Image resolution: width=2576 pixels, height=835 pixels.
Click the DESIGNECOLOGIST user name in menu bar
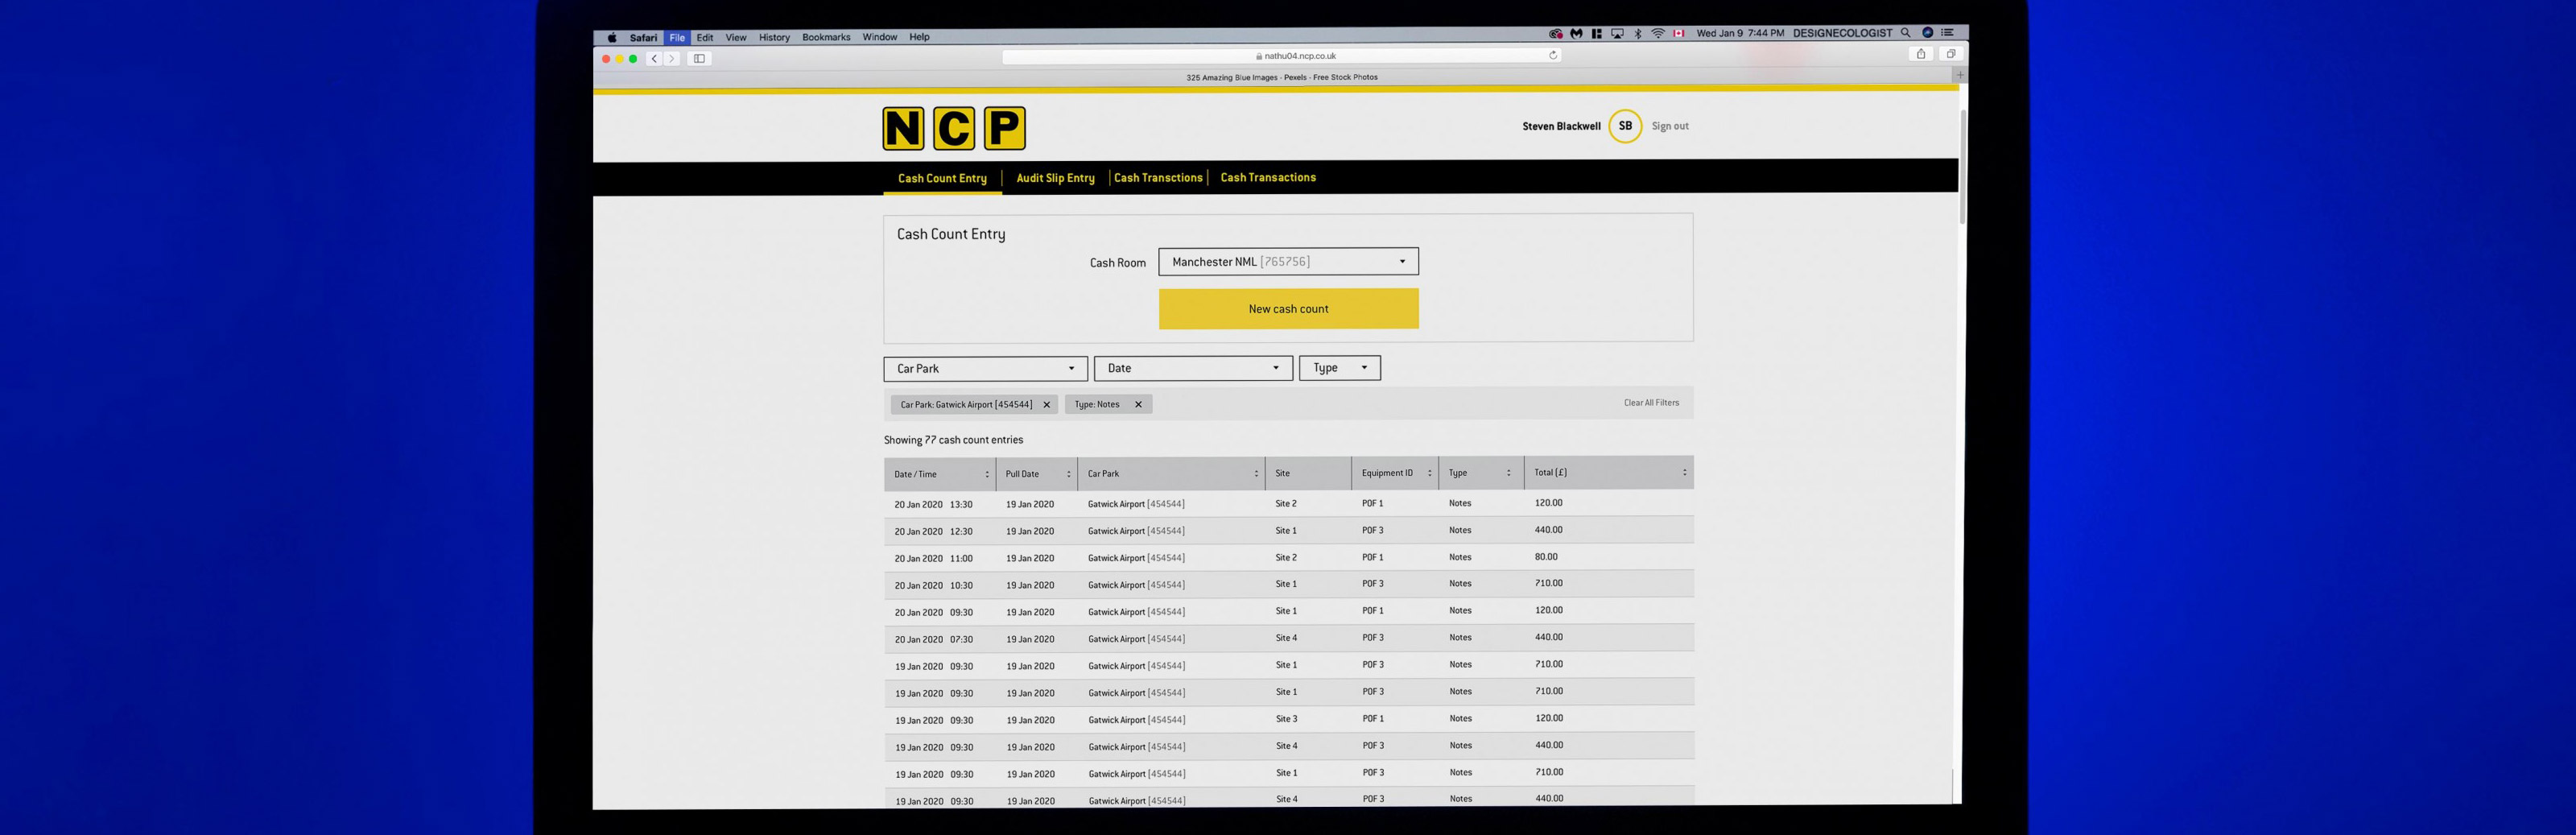pos(1842,33)
